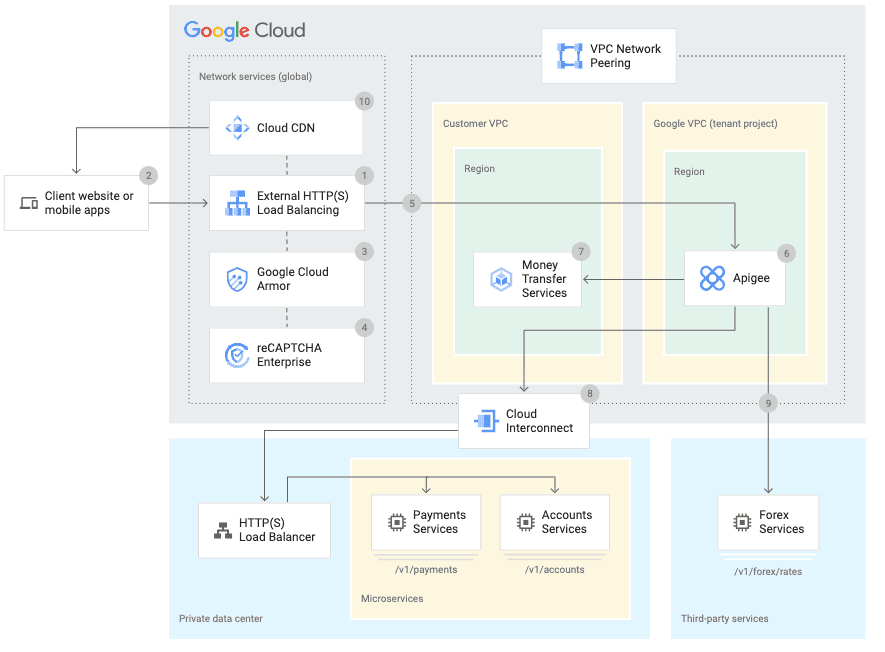Select step number 5 circle marker

click(x=411, y=203)
